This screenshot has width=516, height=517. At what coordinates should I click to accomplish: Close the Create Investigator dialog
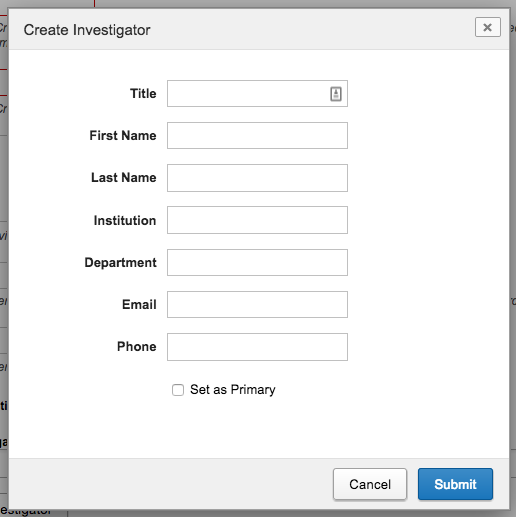pyautogui.click(x=488, y=27)
